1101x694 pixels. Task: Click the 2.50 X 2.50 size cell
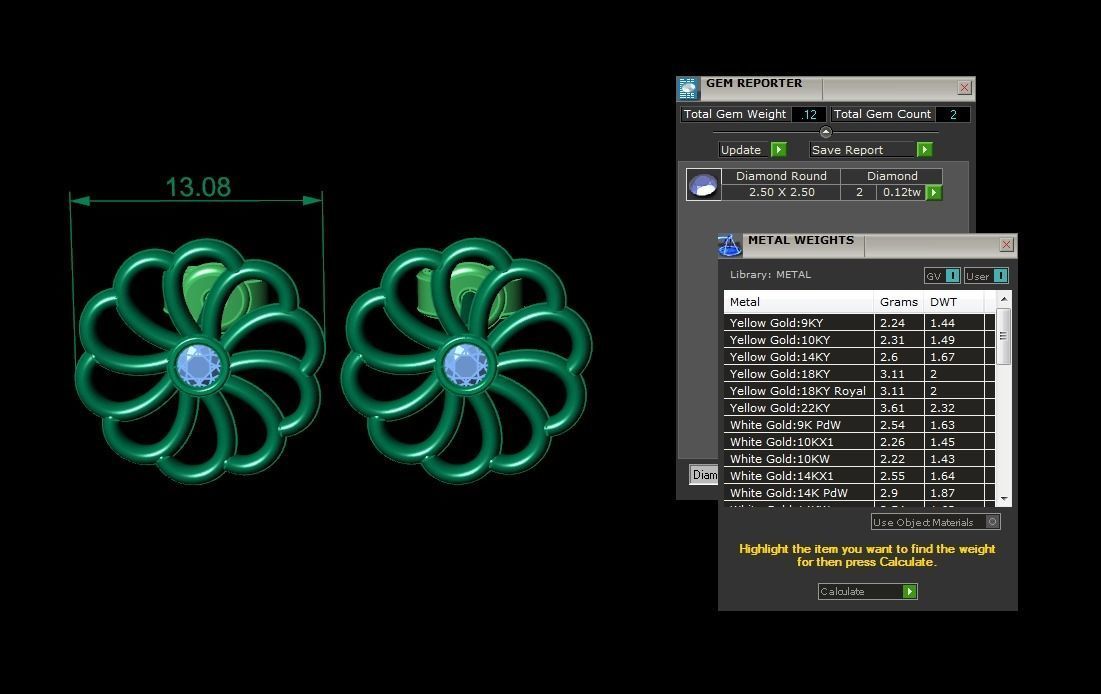click(781, 192)
